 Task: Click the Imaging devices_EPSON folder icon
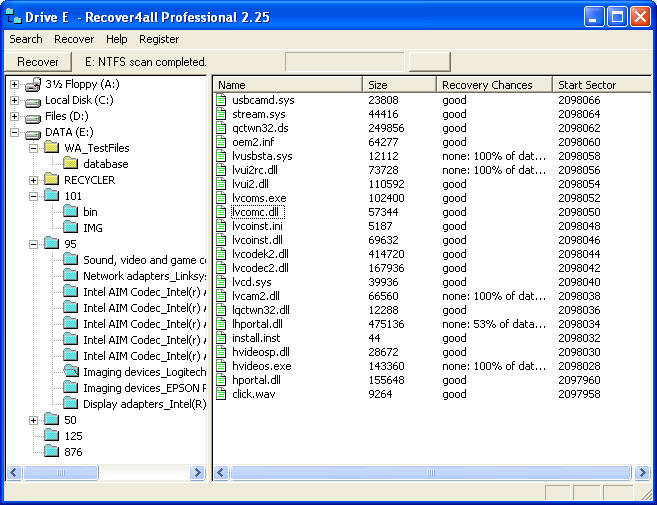tap(70, 387)
